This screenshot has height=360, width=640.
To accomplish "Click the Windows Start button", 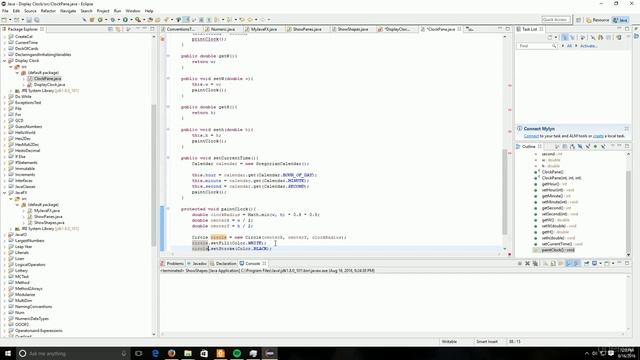I will [8, 353].
